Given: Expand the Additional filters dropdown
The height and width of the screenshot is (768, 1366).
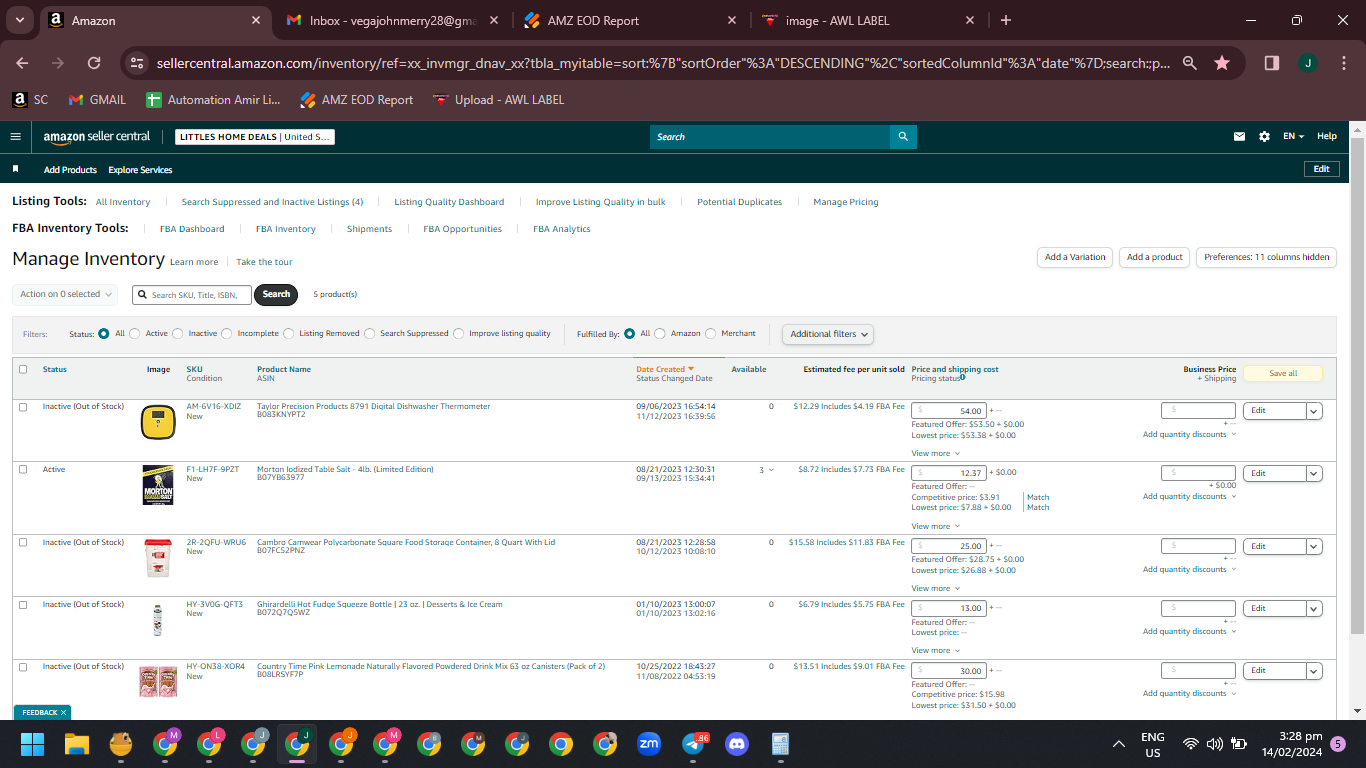Looking at the screenshot, I should pyautogui.click(x=828, y=334).
